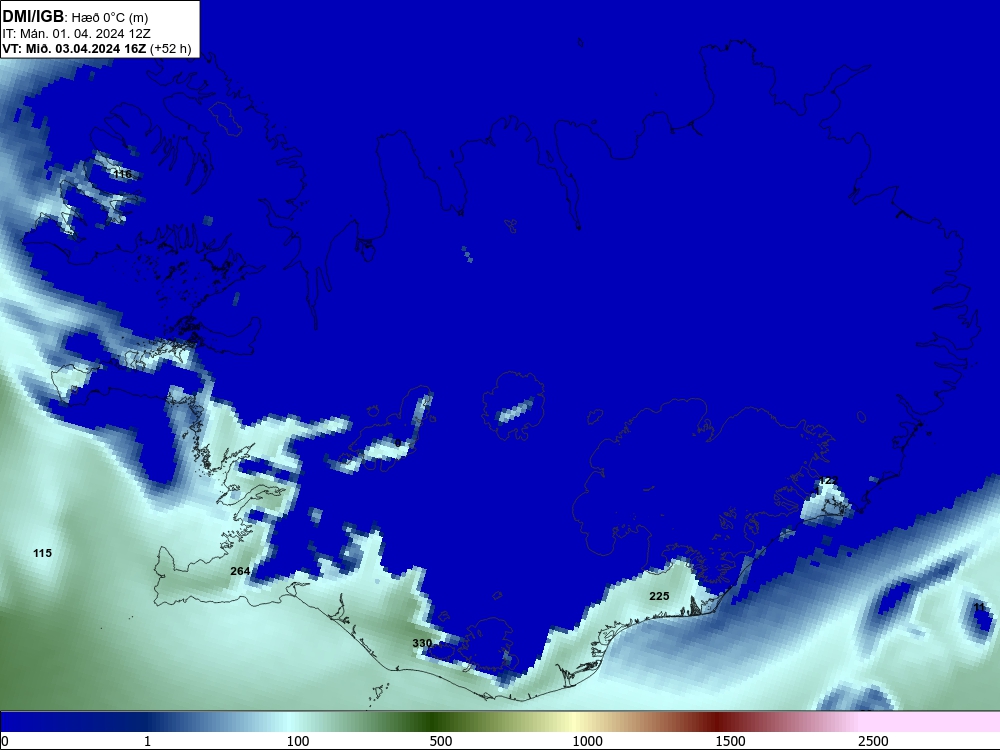This screenshot has width=1000, height=750.
Task: Click the 264 value on the map
Action: click(240, 571)
